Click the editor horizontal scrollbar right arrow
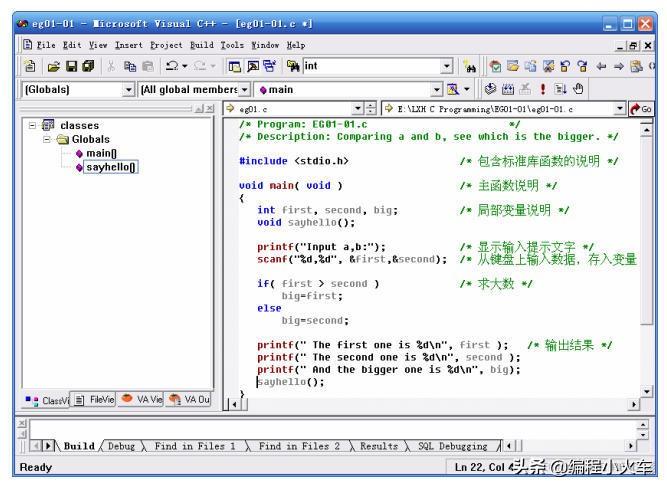The width and height of the screenshot is (667, 490). coord(634,405)
